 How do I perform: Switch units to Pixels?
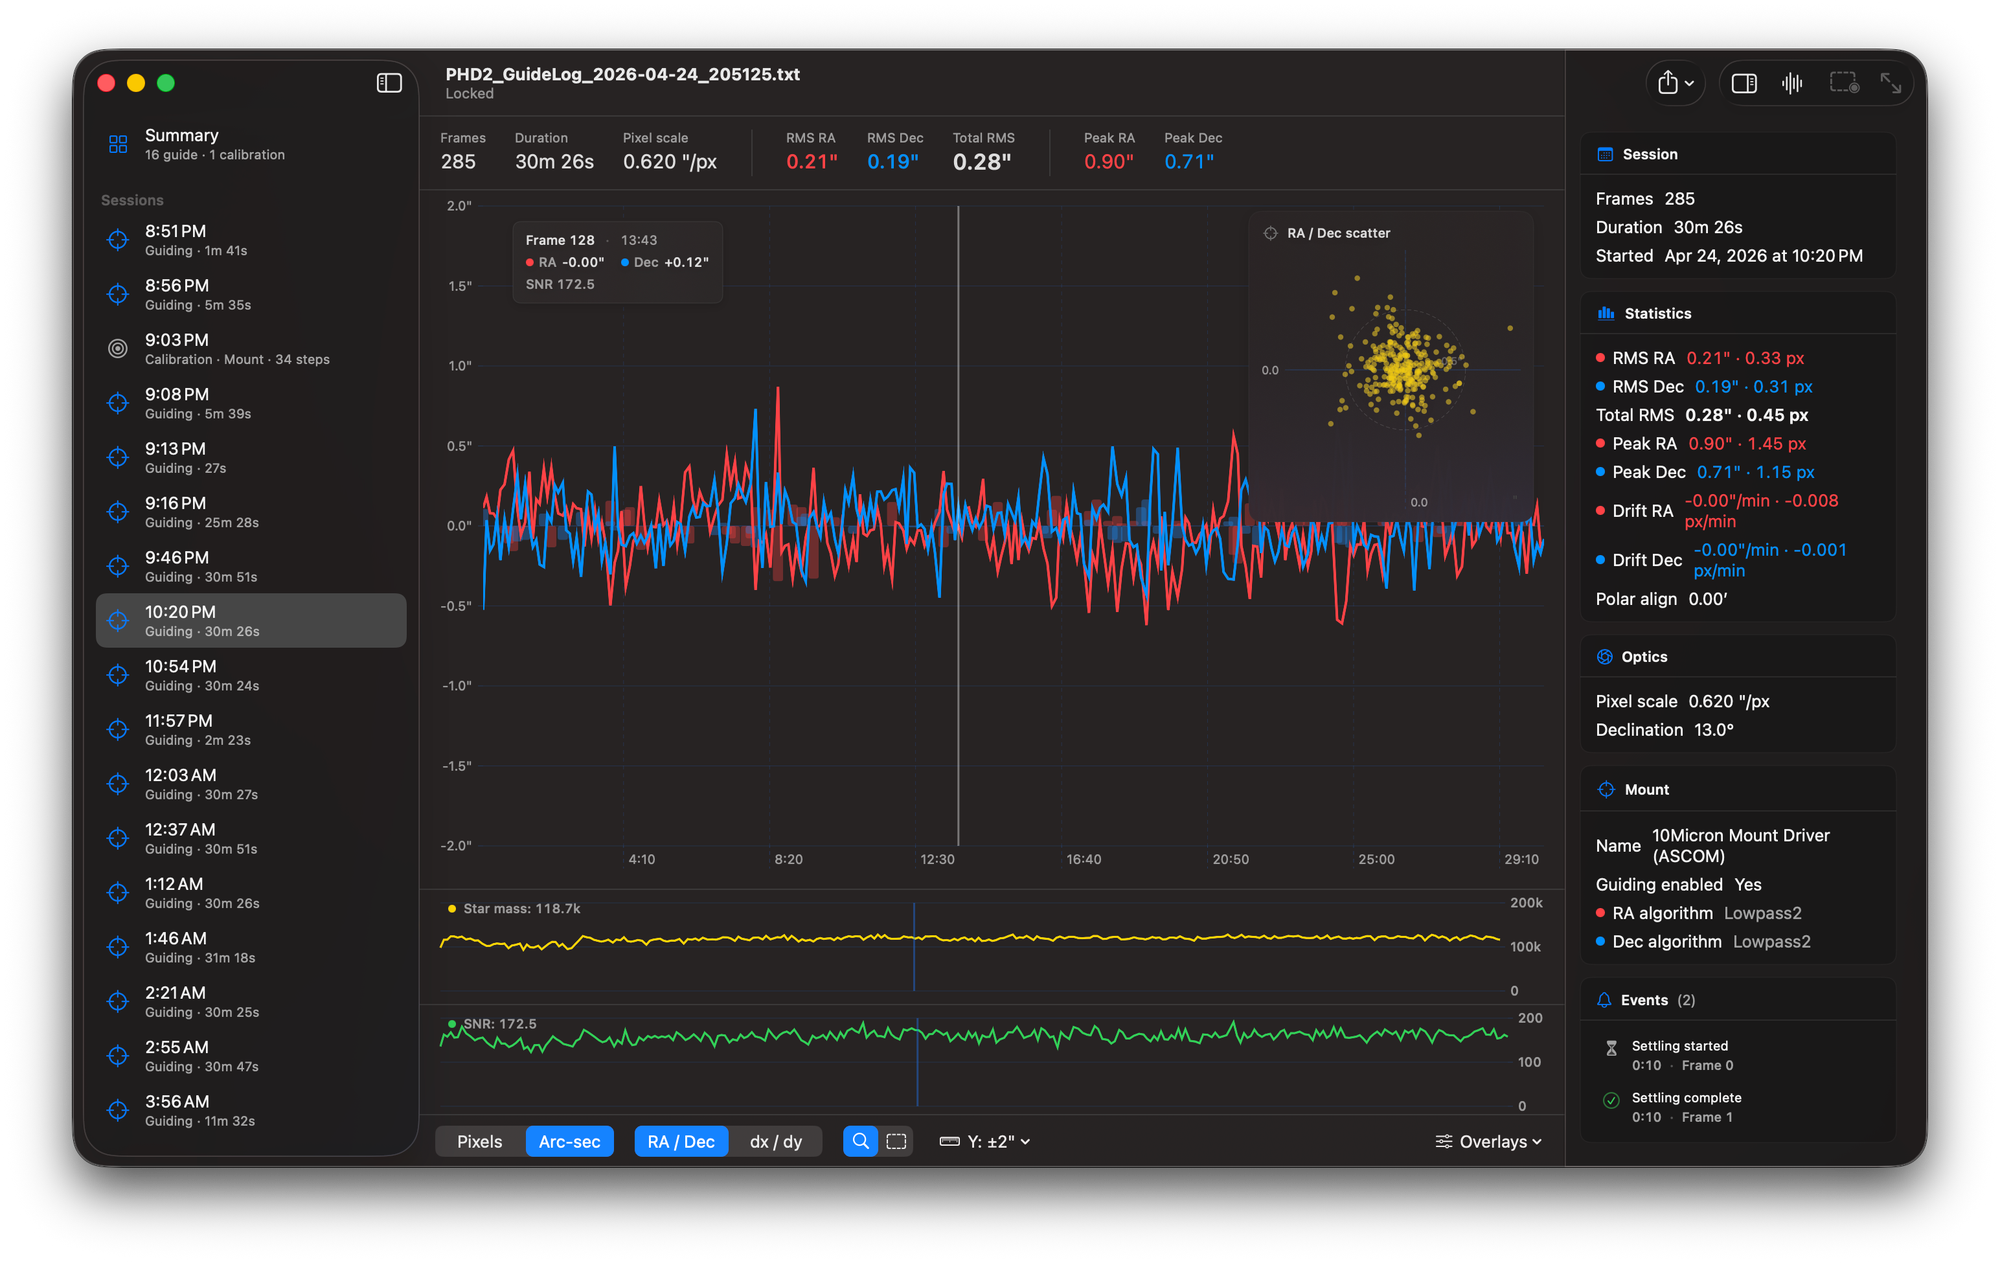479,1141
